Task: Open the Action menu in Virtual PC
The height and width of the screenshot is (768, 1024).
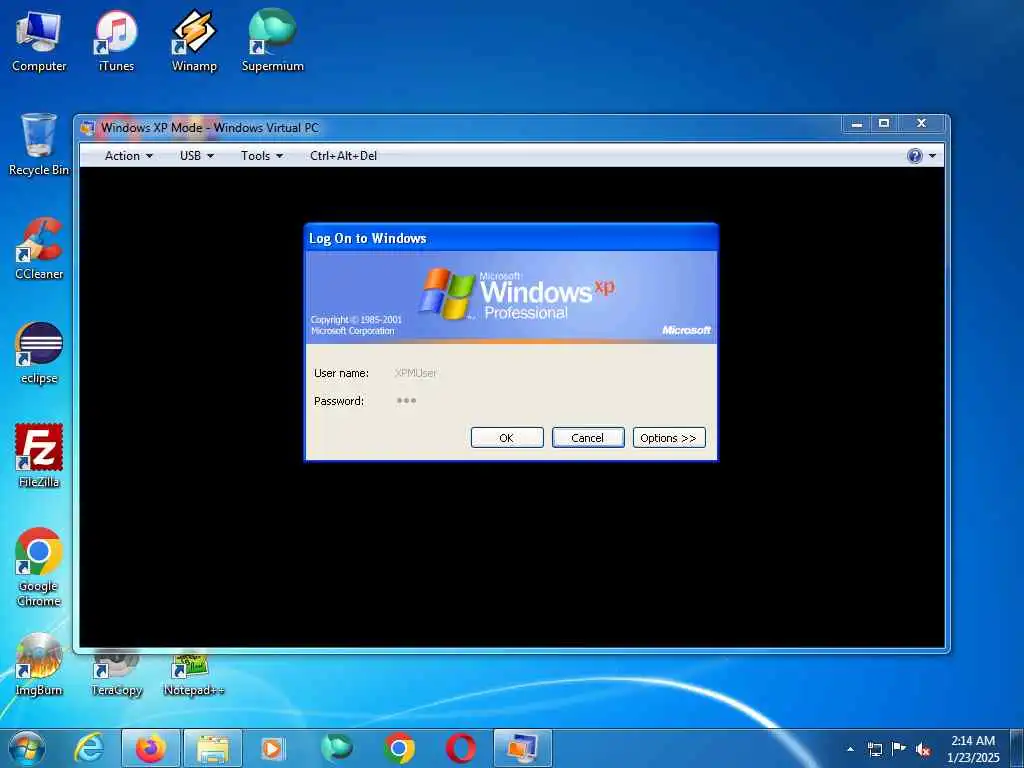Action: click(x=129, y=155)
